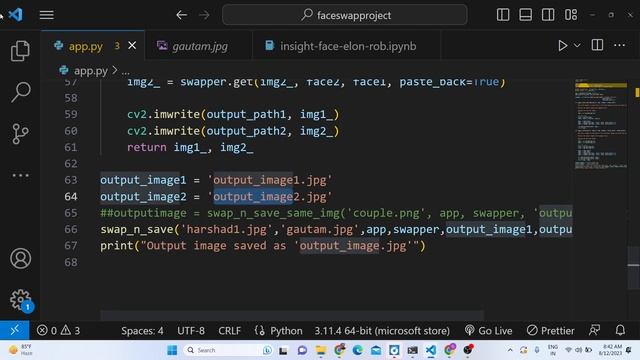Click 'output_image1.jpg' string on line 63

click(x=270, y=180)
